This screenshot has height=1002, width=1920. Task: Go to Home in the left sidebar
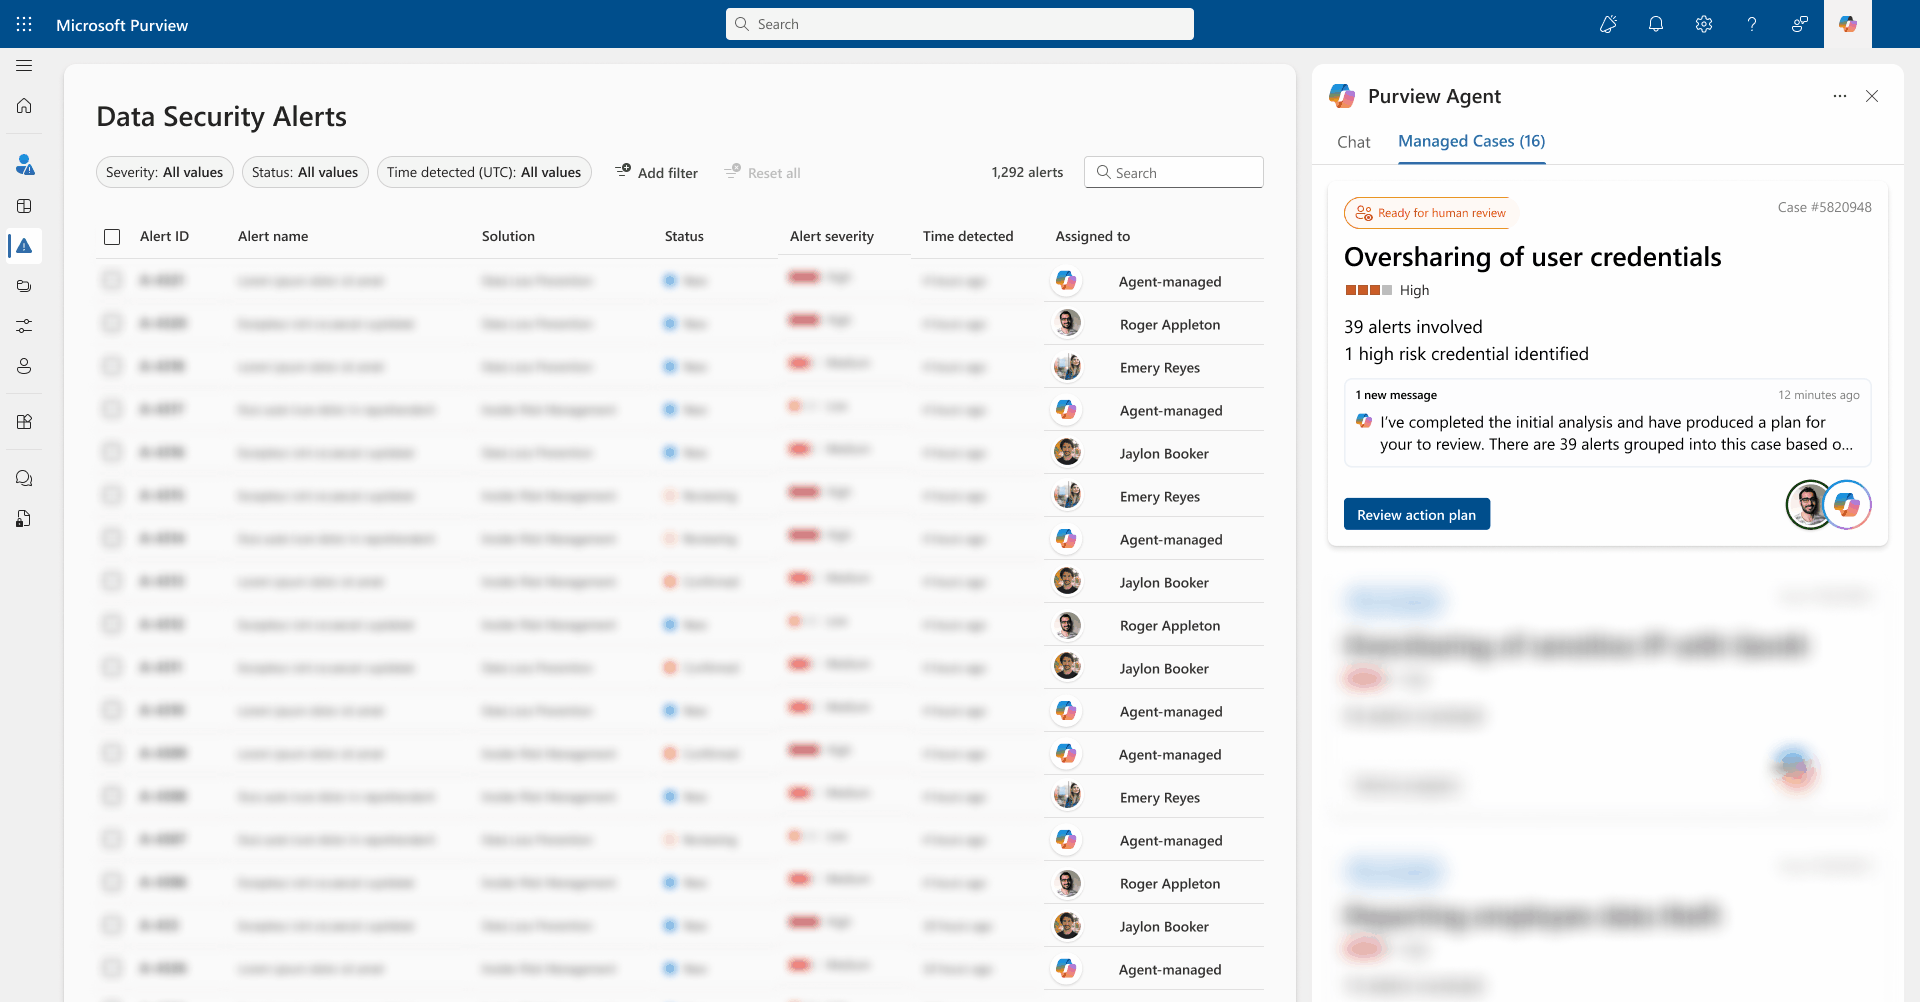(x=24, y=106)
